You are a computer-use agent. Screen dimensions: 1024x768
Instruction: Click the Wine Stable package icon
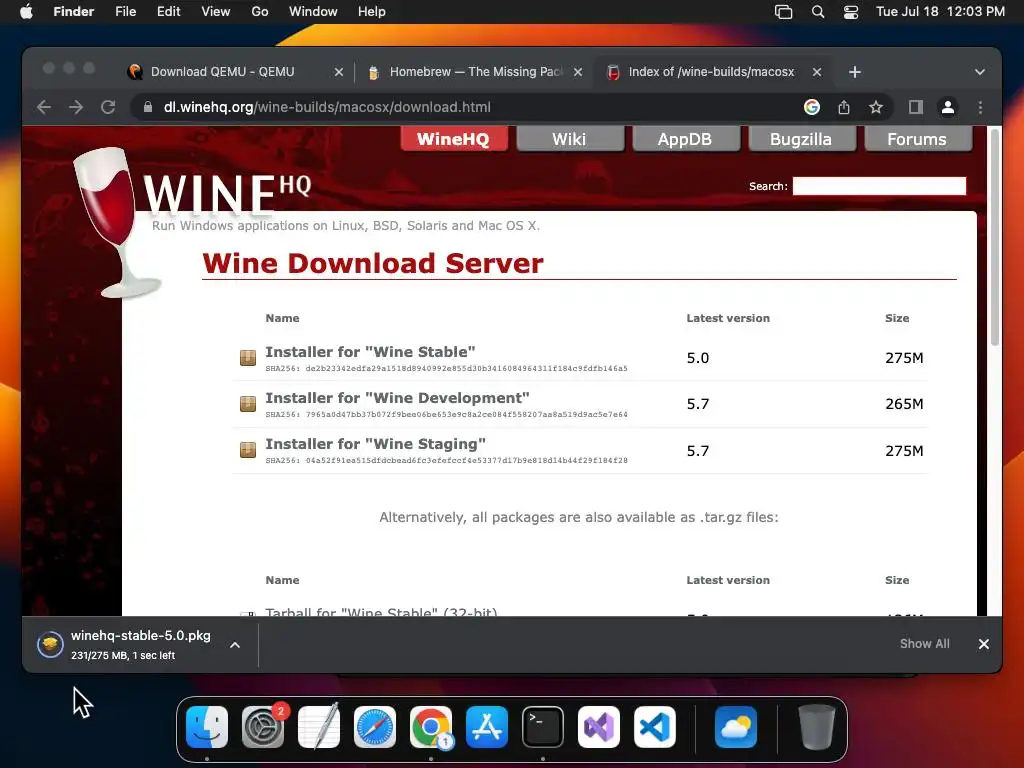248,358
